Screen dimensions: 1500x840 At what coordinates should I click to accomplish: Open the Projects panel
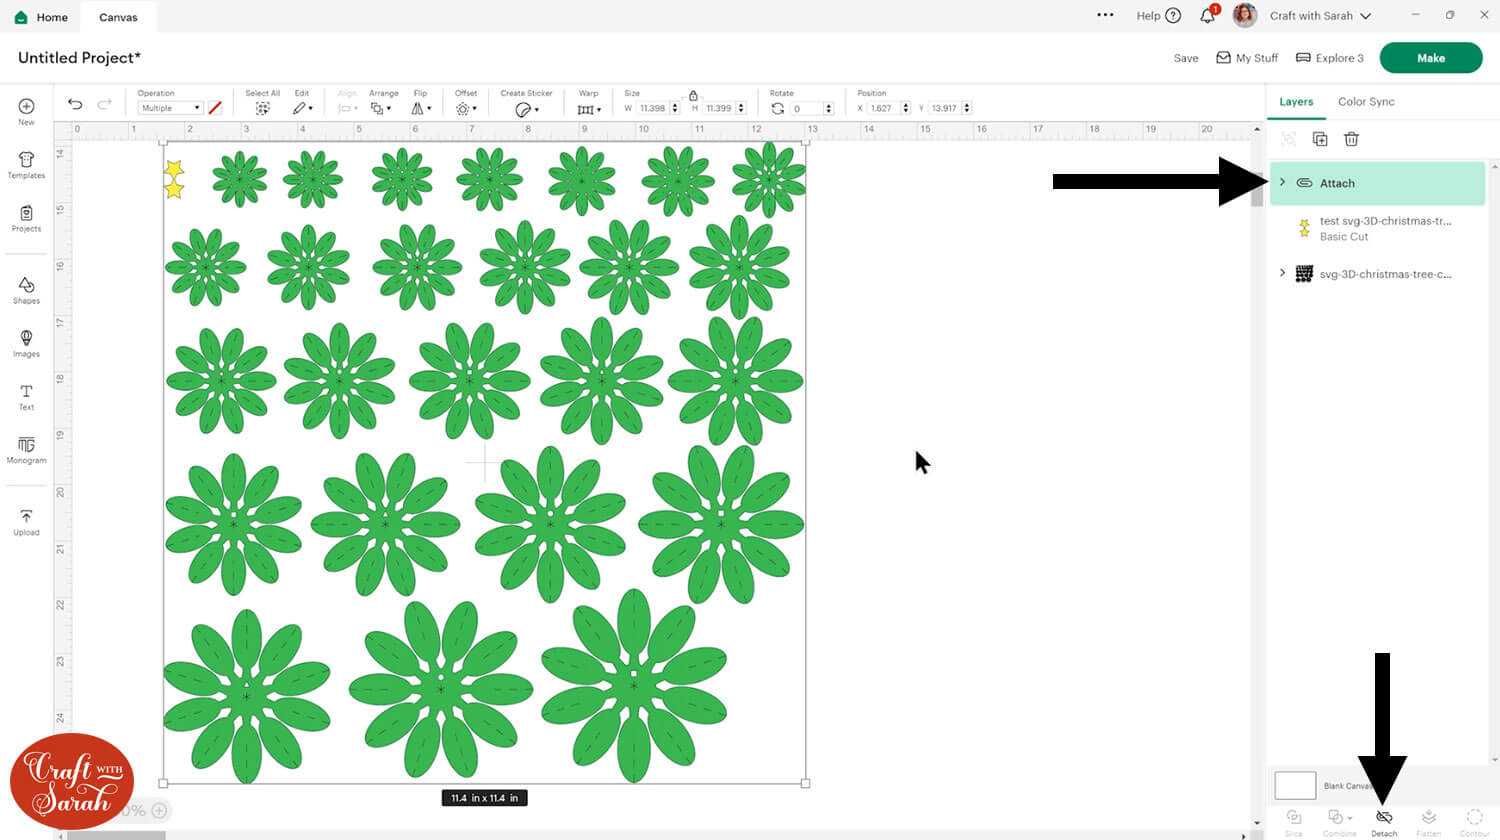26,218
